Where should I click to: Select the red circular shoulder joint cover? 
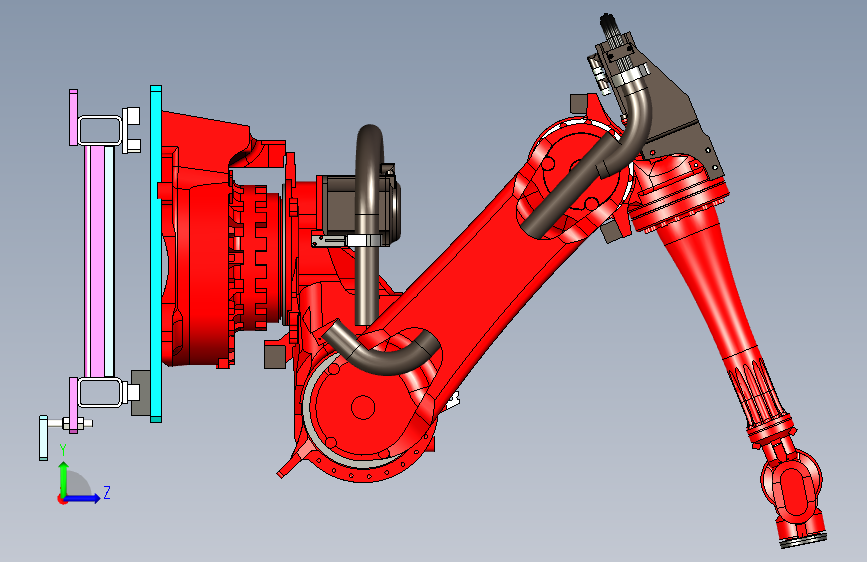point(362,408)
